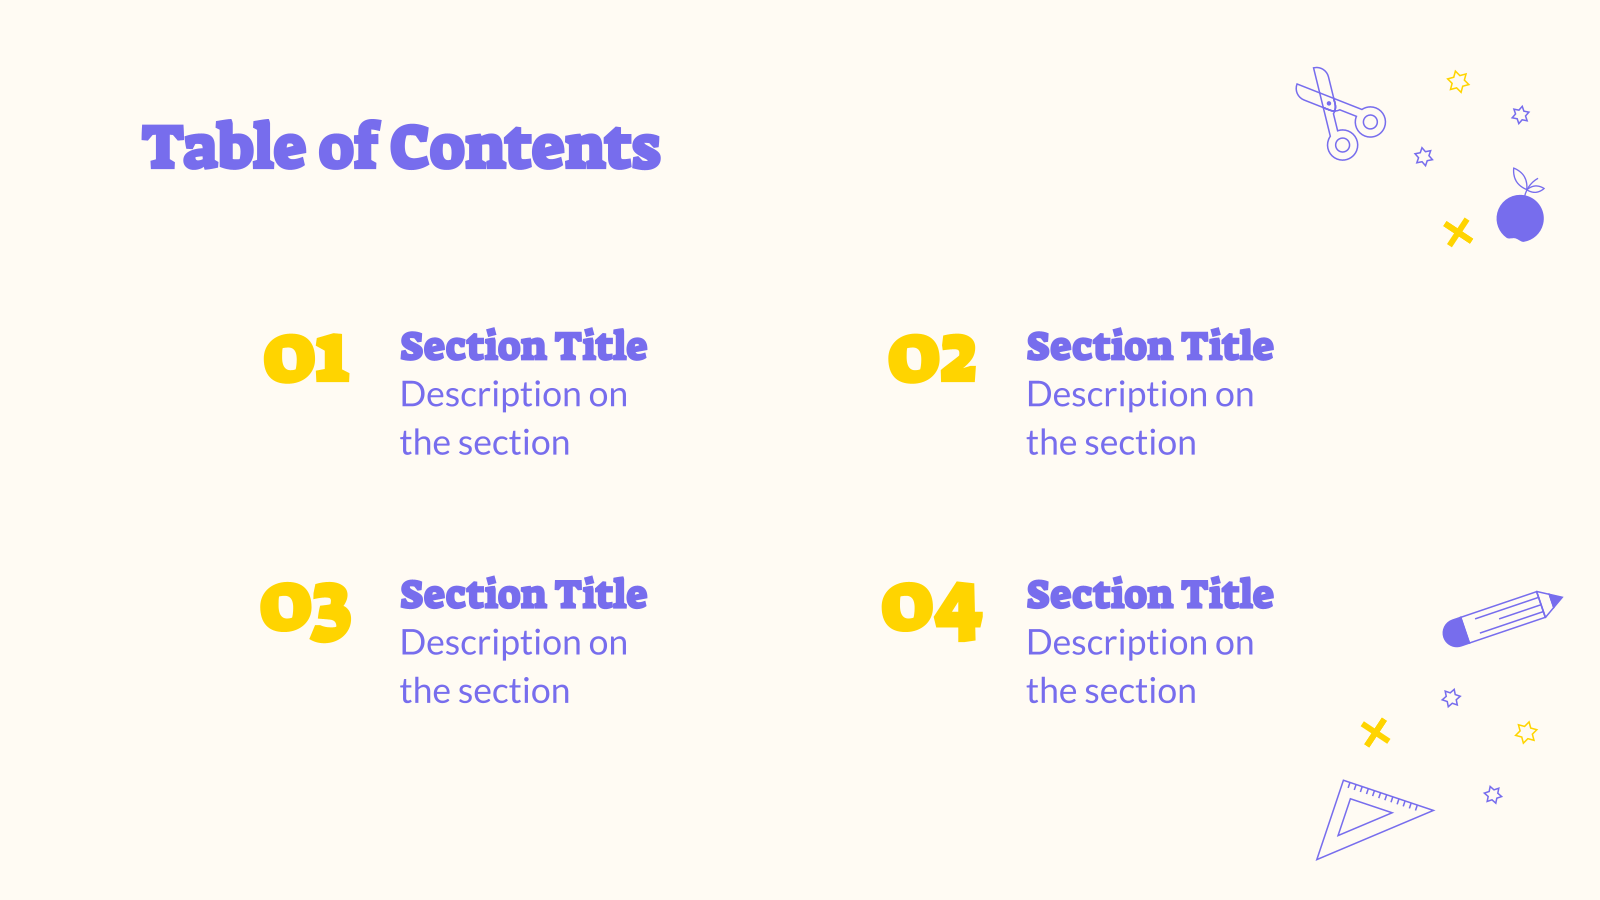Viewport: 1600px width, 900px height.
Task: Select Section Title next to 03
Action: pos(524,594)
